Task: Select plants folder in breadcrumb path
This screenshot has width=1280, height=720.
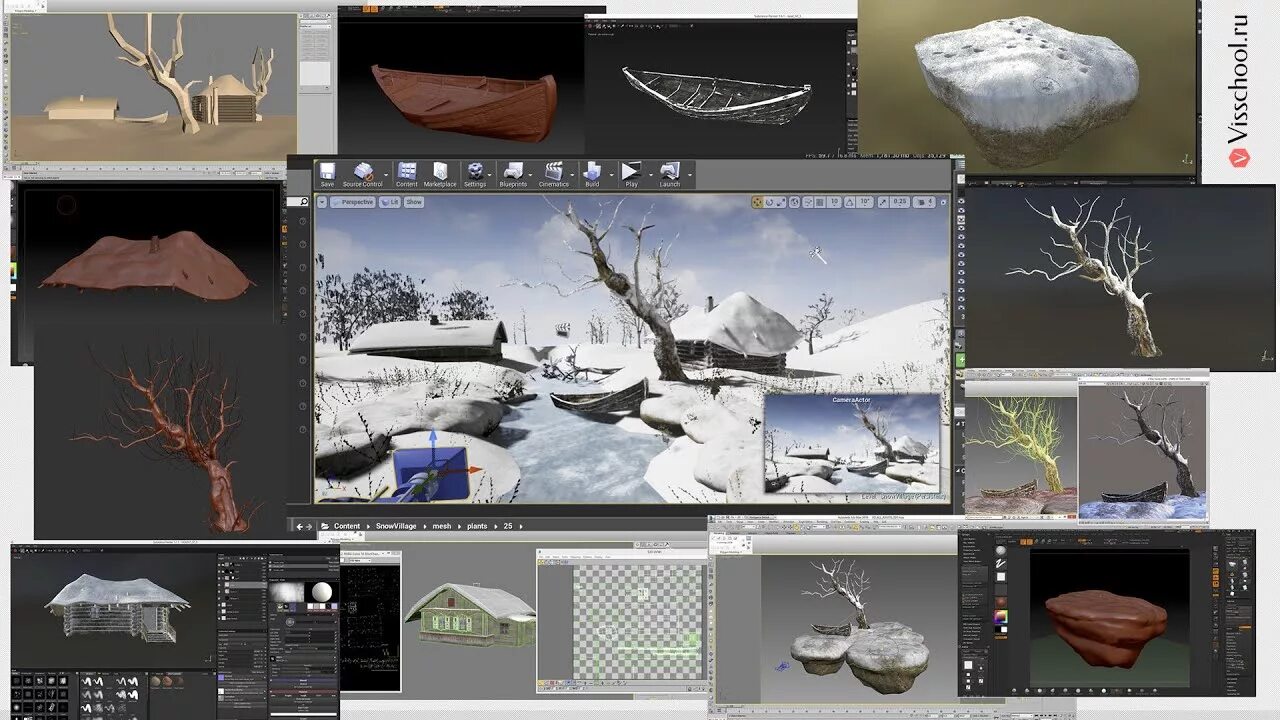Action: (477, 526)
